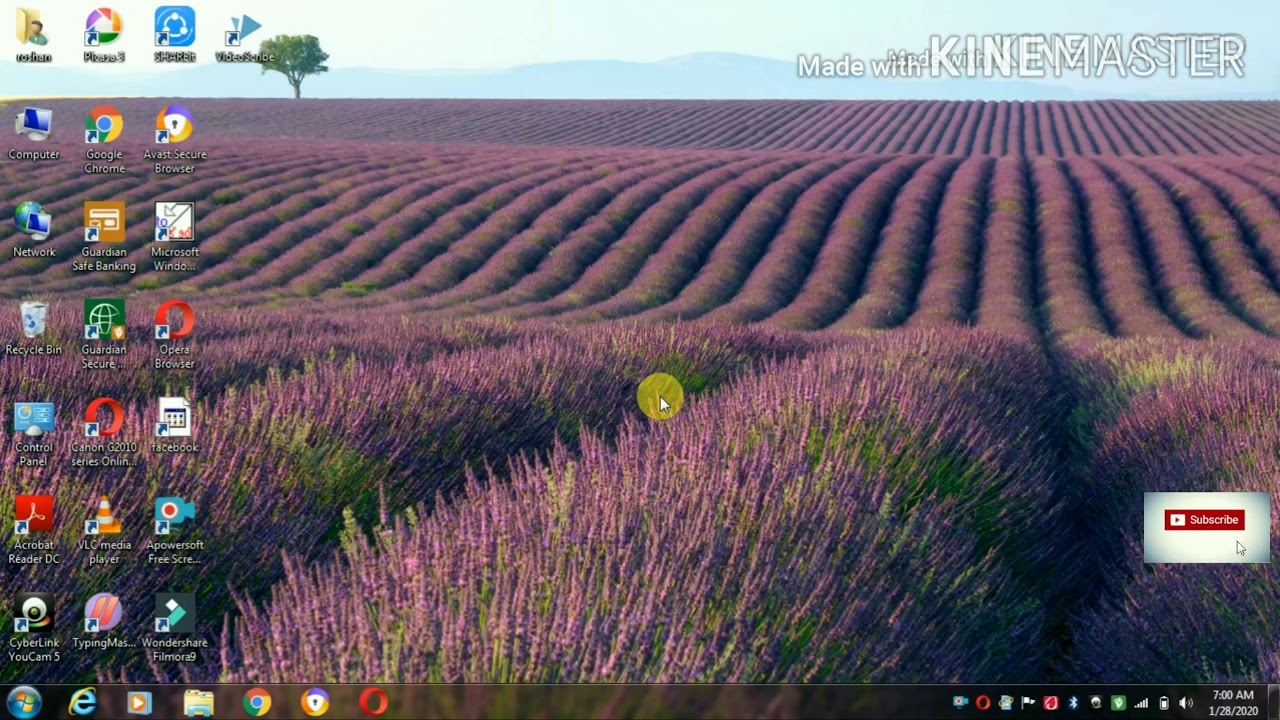The width and height of the screenshot is (1280, 720).
Task: Click the Recycle Bin icon
Action: tap(34, 328)
